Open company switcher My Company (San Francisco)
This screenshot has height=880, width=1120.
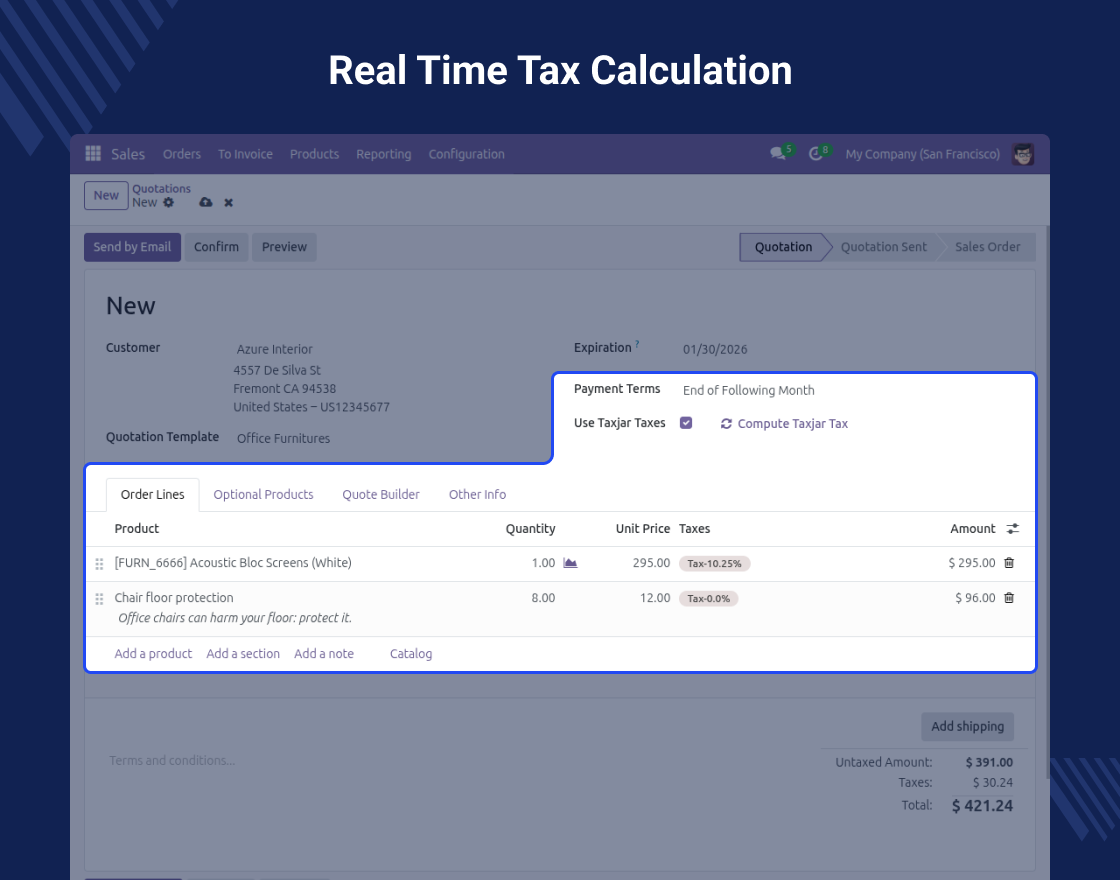point(923,154)
